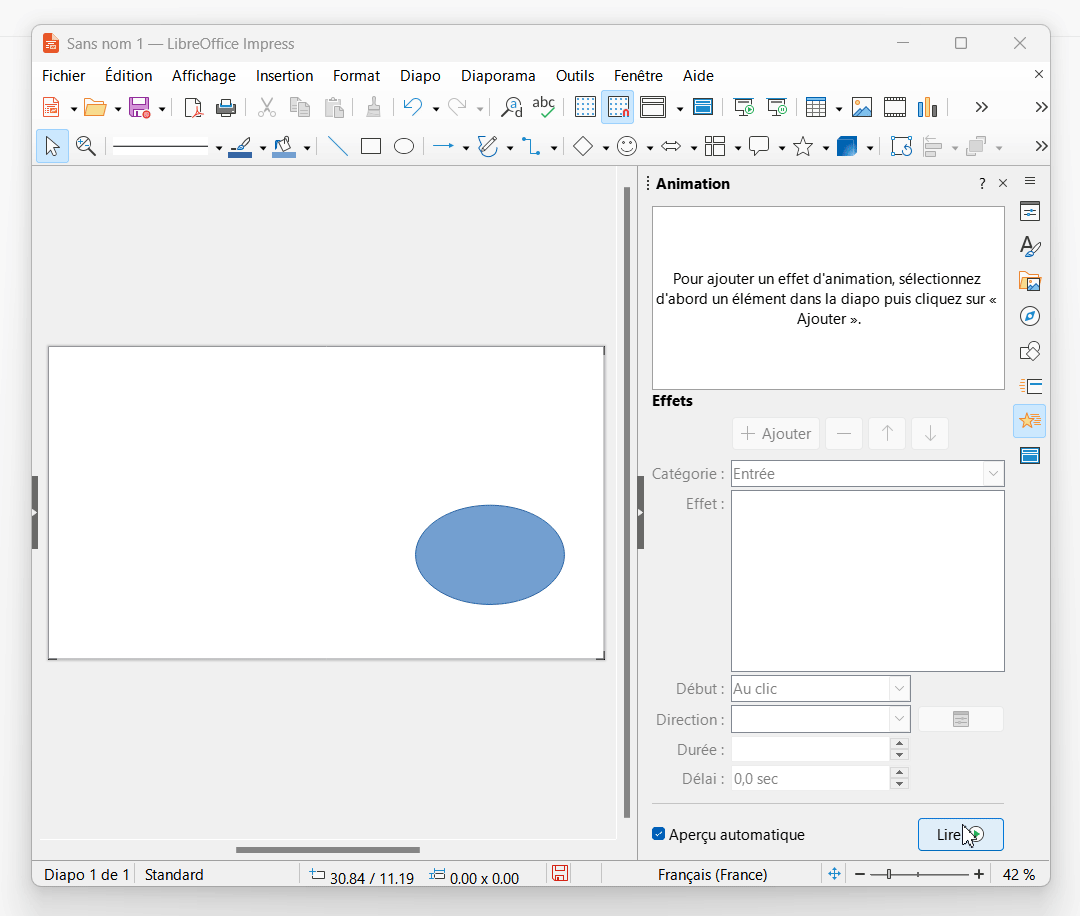The image size is (1080, 916).
Task: Select the Line drawing tool
Action: (x=338, y=146)
